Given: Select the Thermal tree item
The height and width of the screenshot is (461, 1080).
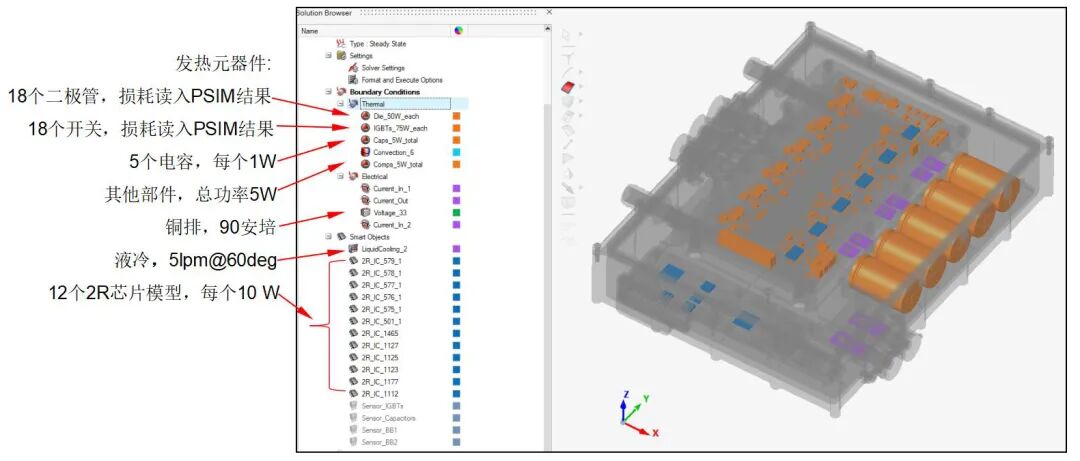Looking at the screenshot, I should [405, 104].
